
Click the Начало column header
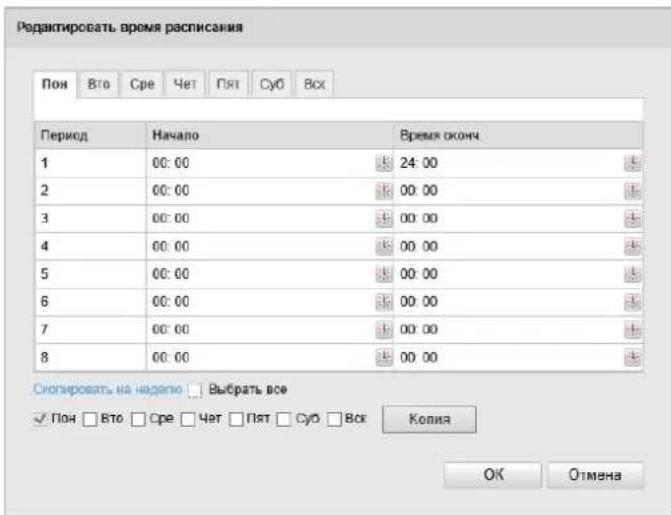(x=270, y=135)
